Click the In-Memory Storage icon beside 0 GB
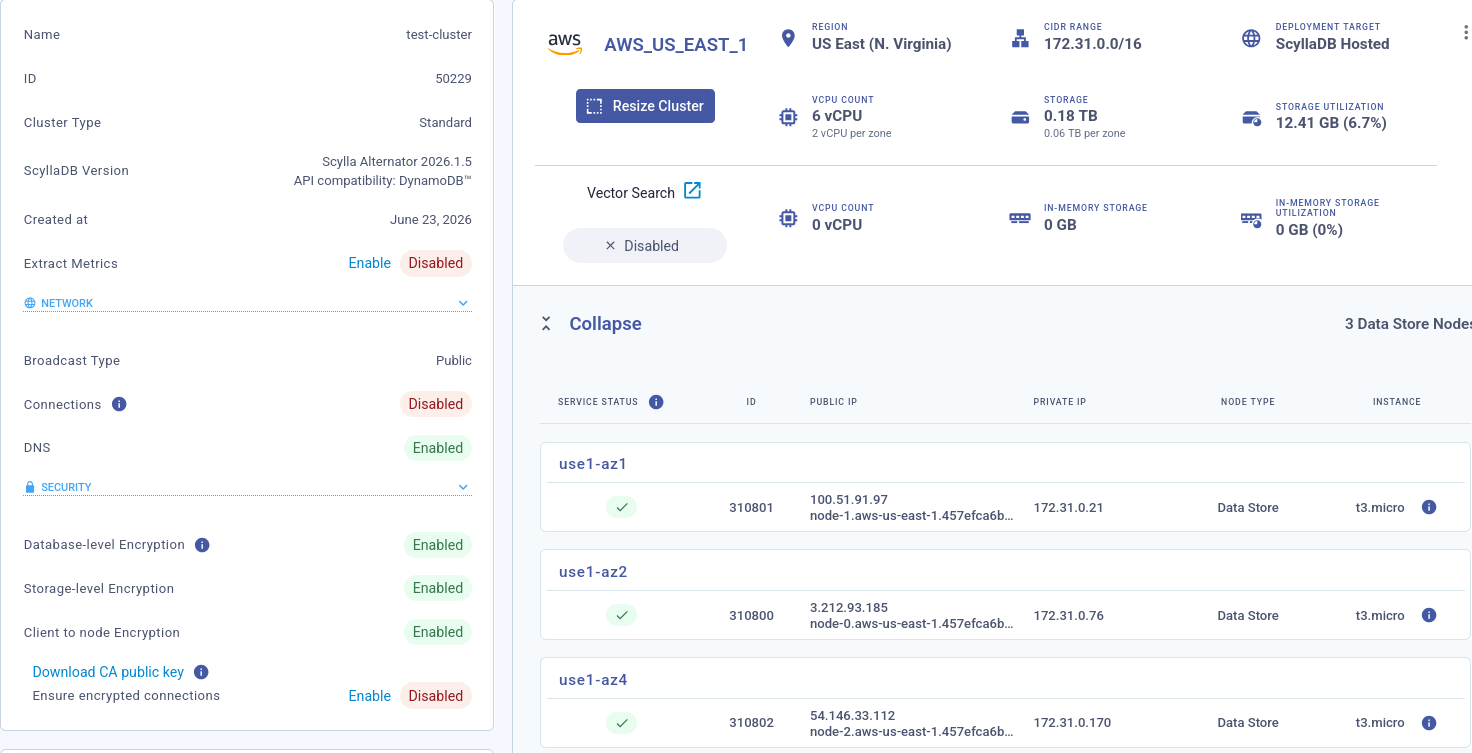1472x753 pixels. coord(1020,218)
